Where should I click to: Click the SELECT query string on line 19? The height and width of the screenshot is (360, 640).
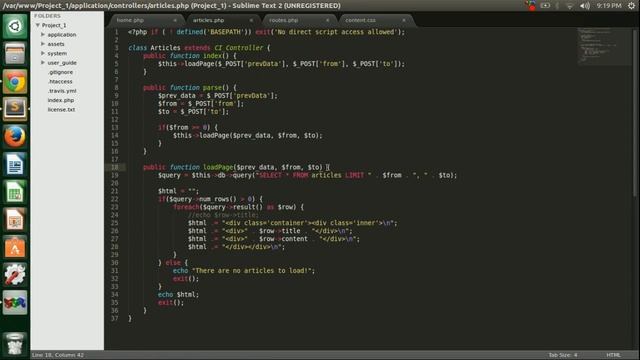click(313, 176)
